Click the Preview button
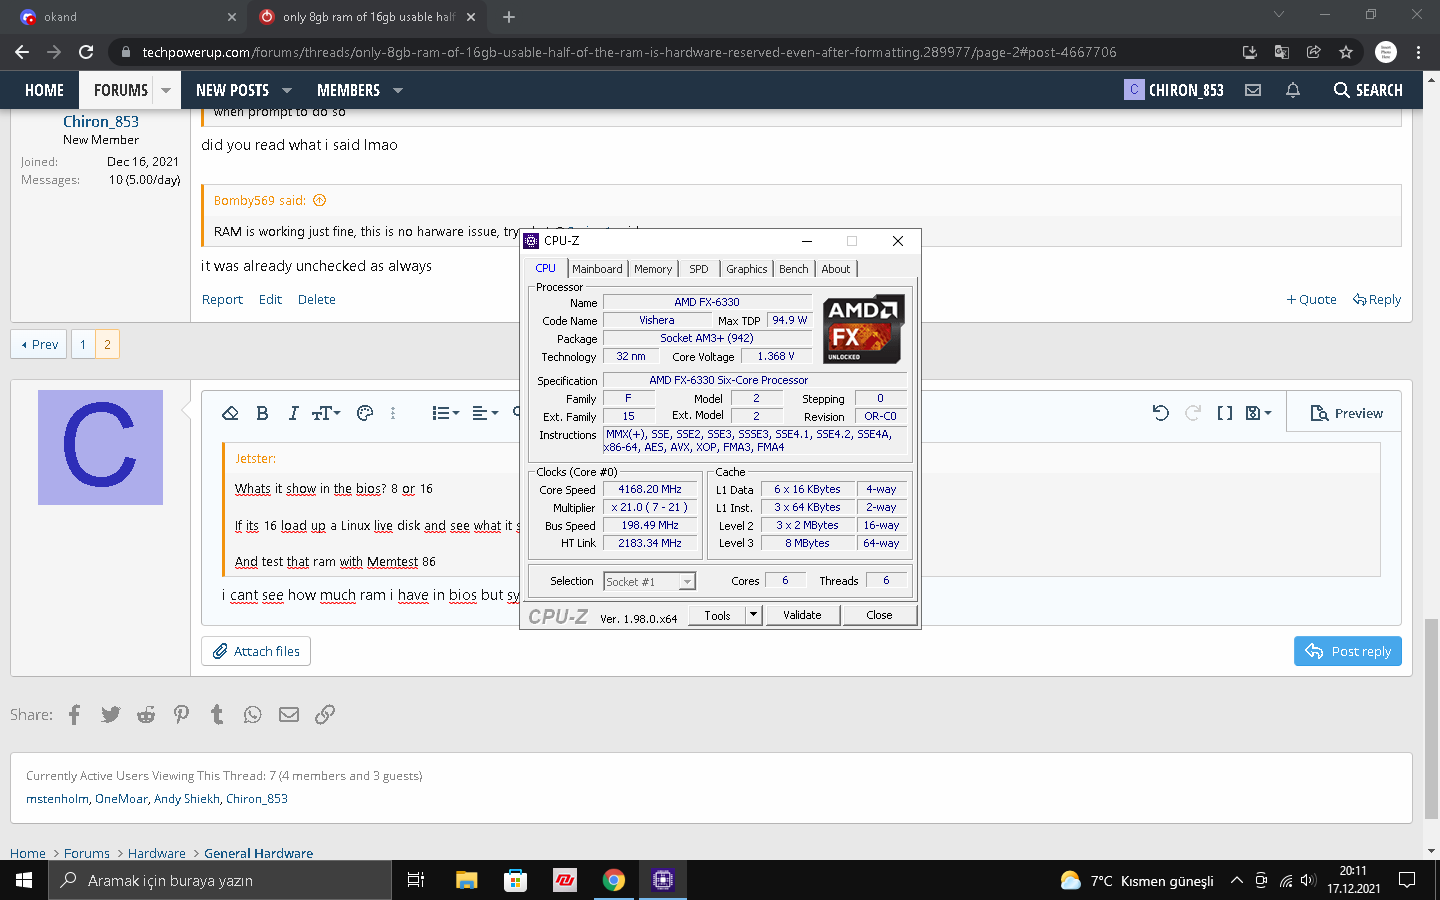Screen dimensions: 1440x900 (1347, 413)
